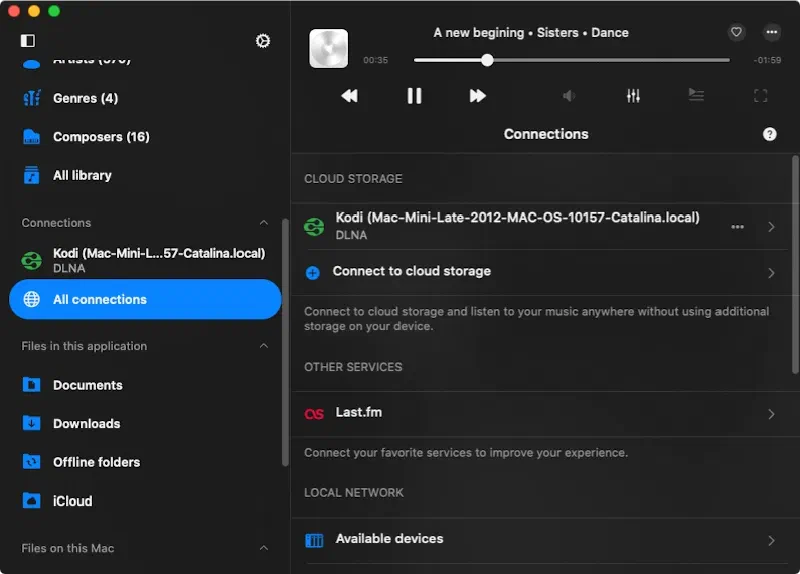Toggle the sidebar visibility
The height and width of the screenshot is (574, 800).
tap(28, 41)
